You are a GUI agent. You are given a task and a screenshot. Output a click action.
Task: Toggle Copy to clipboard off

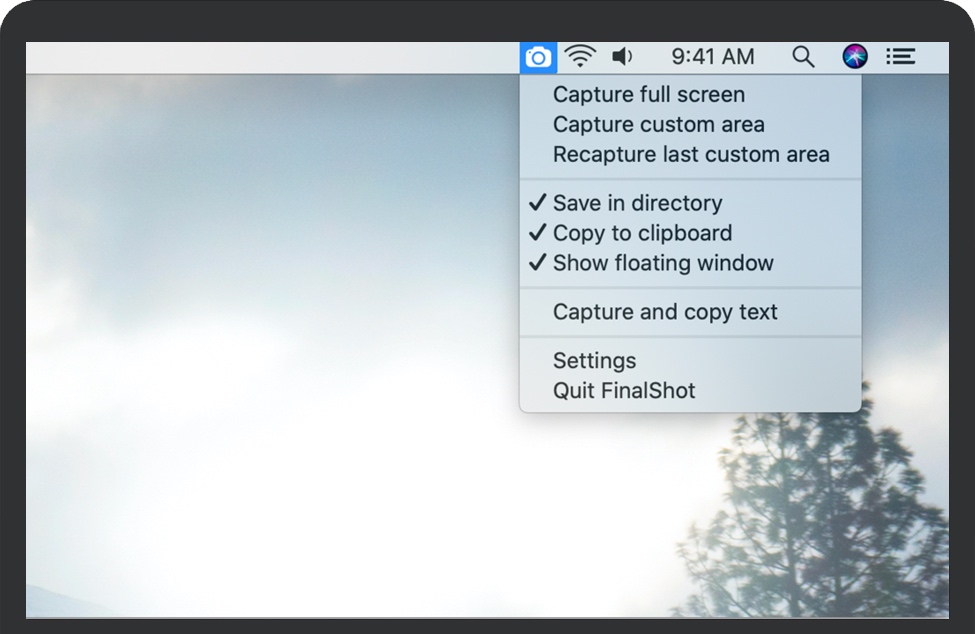click(642, 233)
